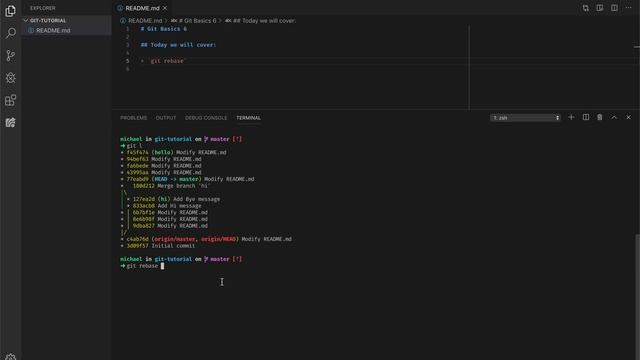Close the terminal panel
This screenshot has width=640, height=360.
pos(629,118)
